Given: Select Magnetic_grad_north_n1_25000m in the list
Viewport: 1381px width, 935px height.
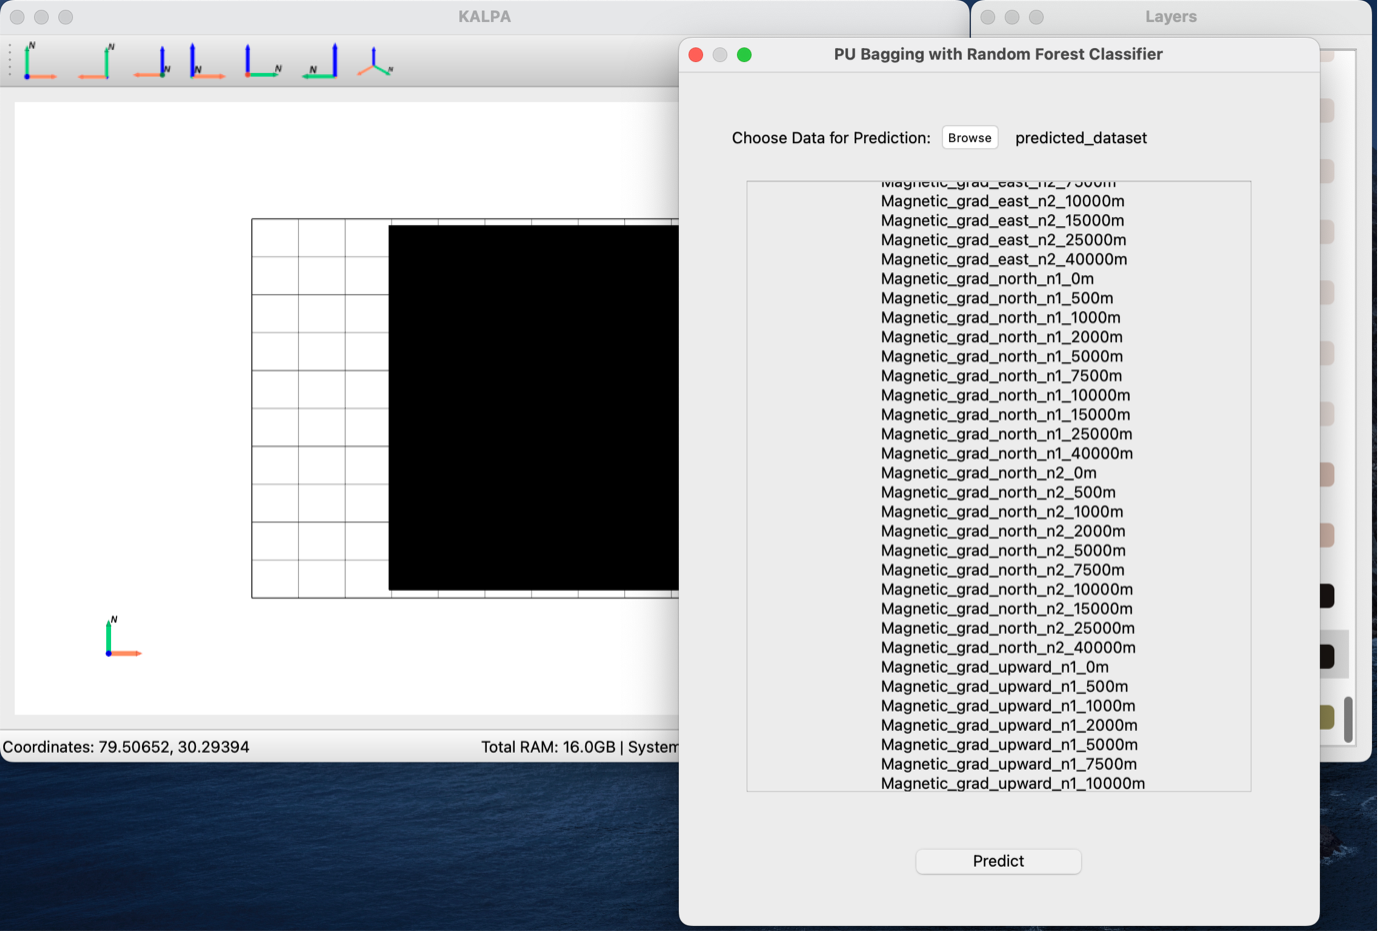Looking at the screenshot, I should [1009, 435].
